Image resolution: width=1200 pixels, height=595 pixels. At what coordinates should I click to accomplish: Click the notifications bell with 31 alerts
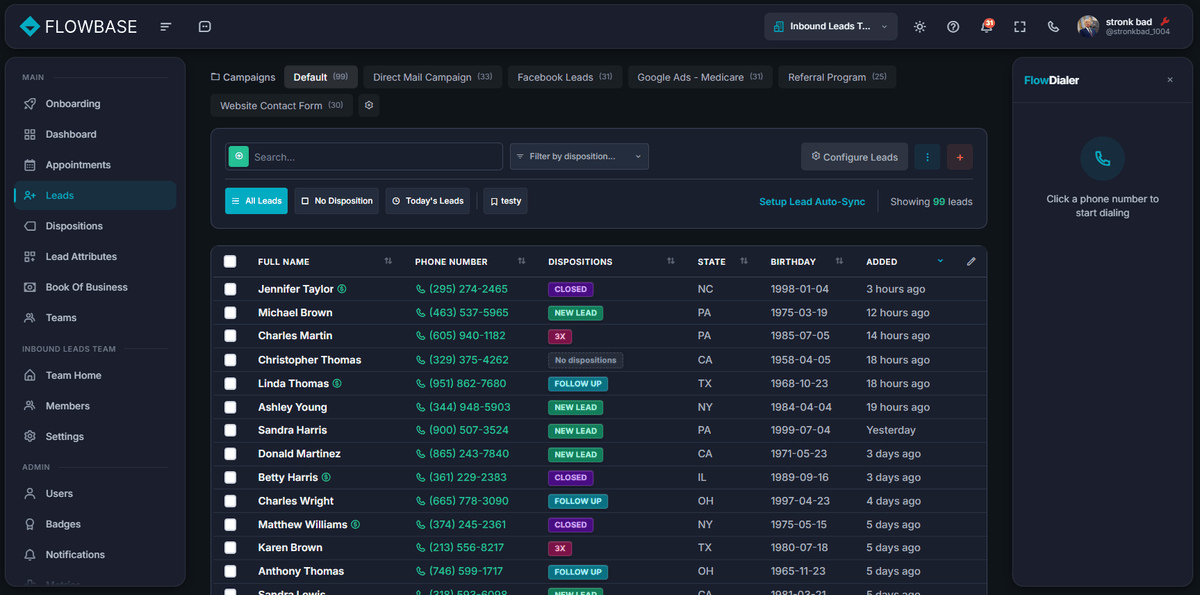[x=986, y=27]
